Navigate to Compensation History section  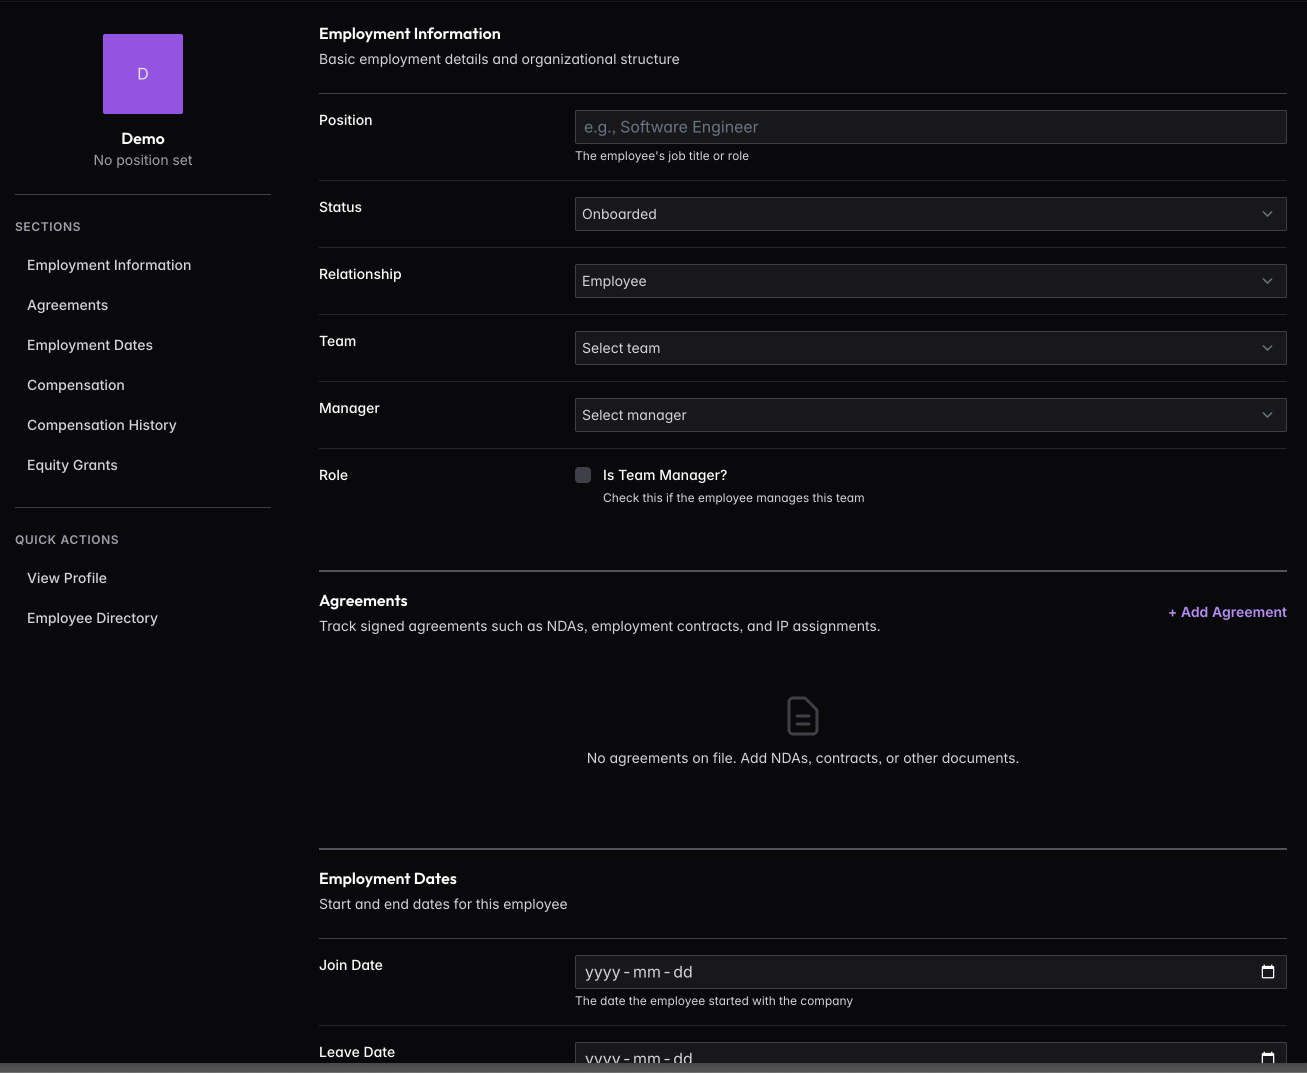point(102,425)
